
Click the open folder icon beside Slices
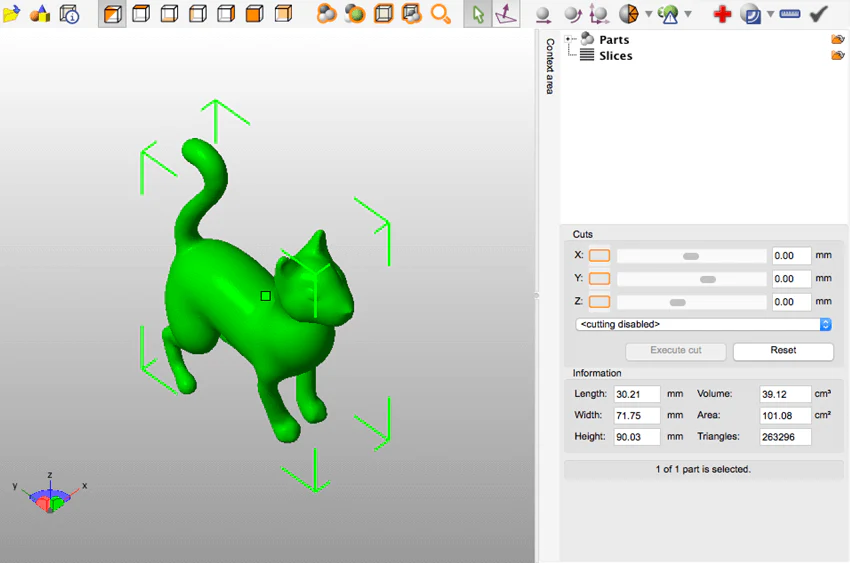pyautogui.click(x=838, y=55)
